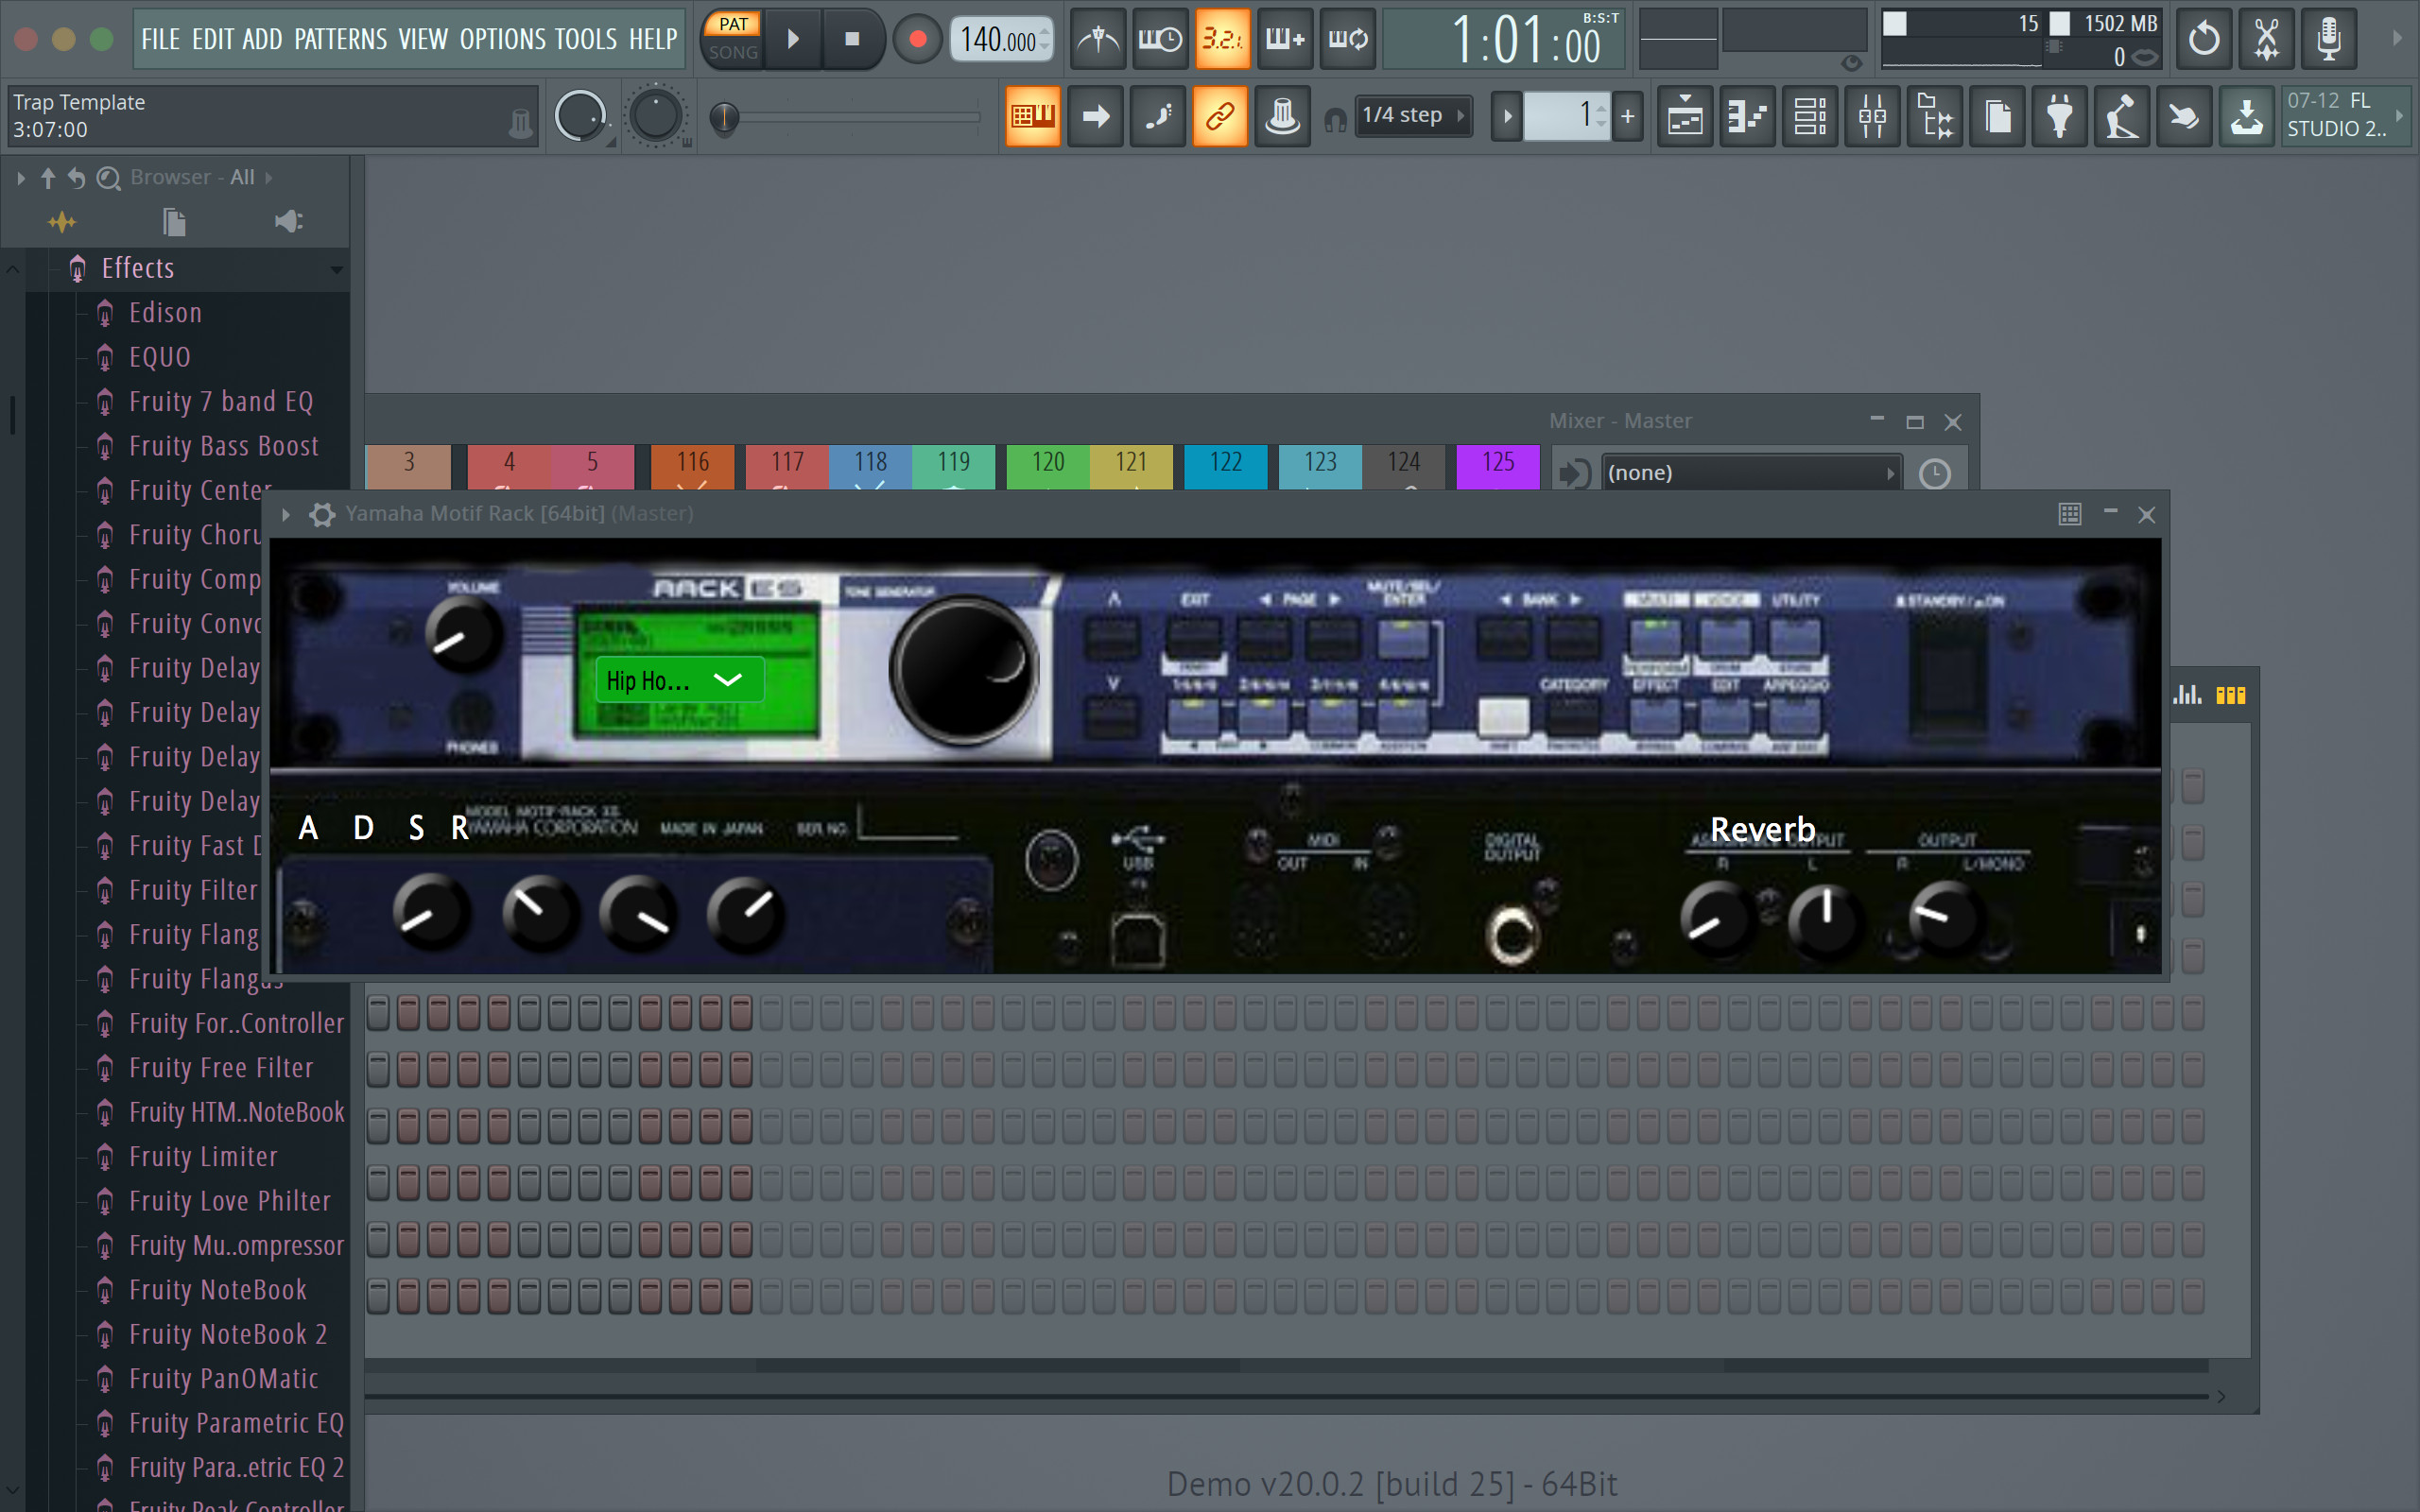Select mixer track 118
Image resolution: width=2420 pixels, height=1512 pixels.
tap(870, 466)
